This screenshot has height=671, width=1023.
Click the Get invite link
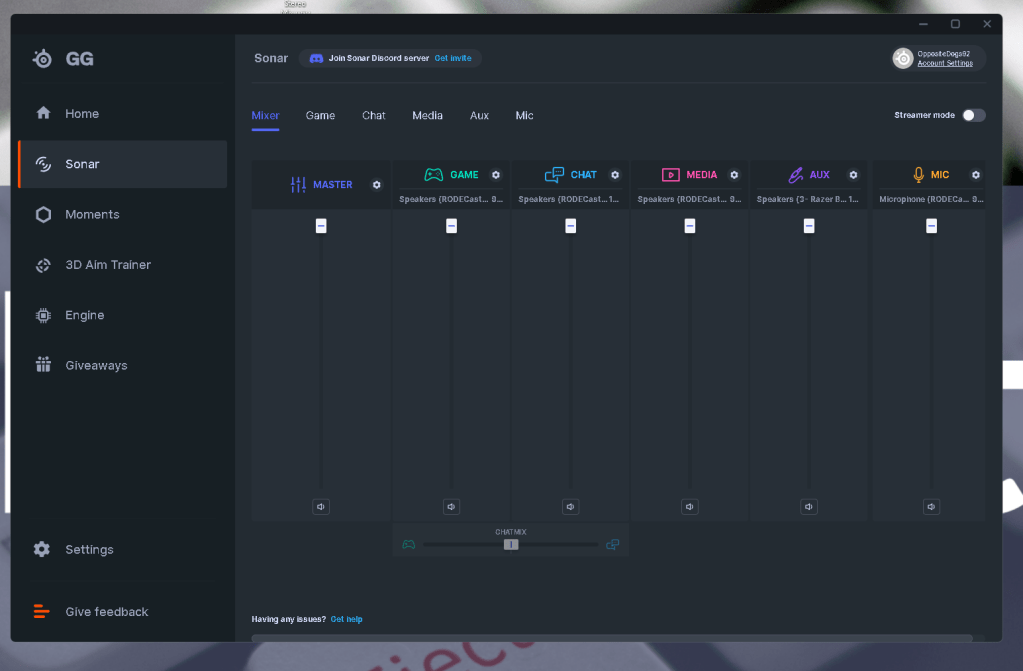(x=453, y=58)
